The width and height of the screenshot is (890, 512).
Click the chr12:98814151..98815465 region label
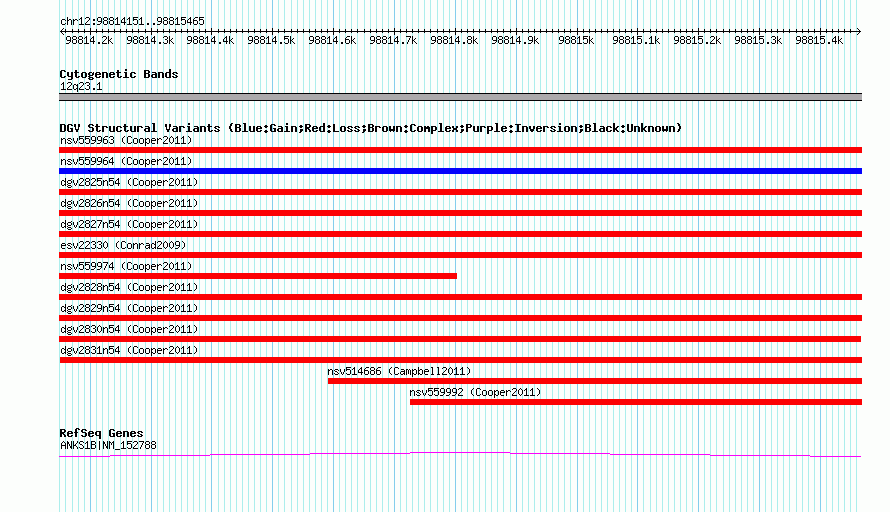pyautogui.click(x=132, y=22)
